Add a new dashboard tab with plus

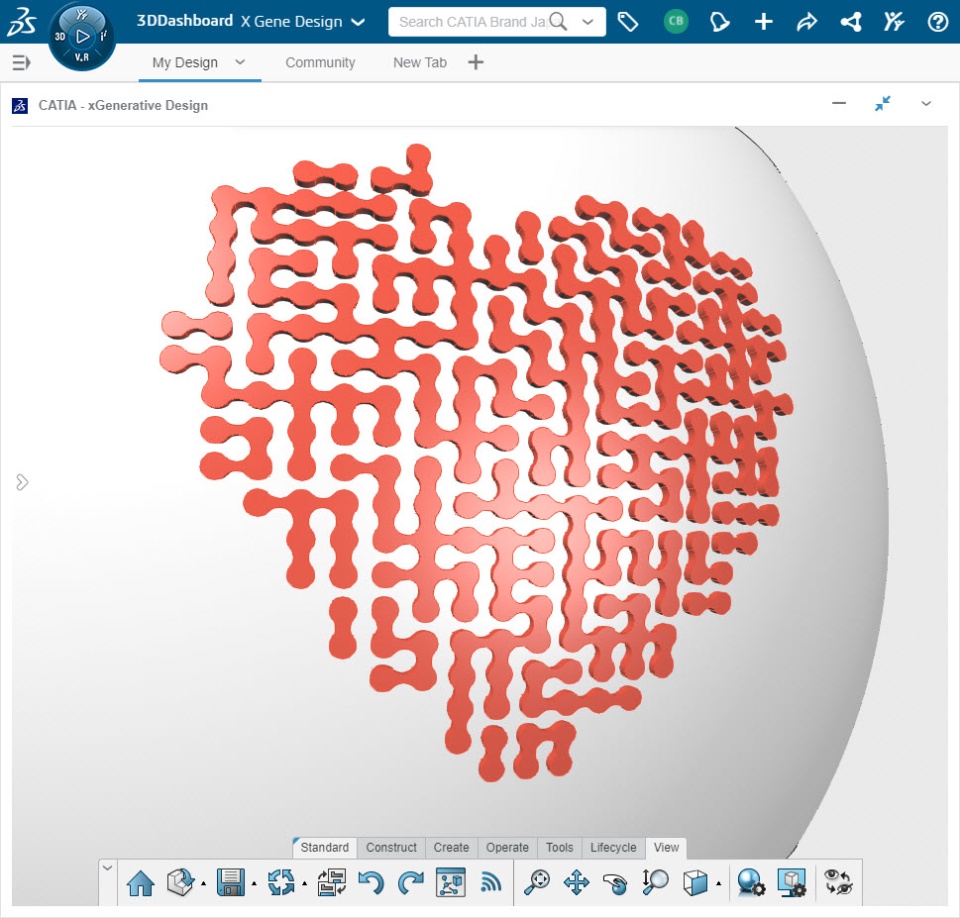[x=476, y=62]
